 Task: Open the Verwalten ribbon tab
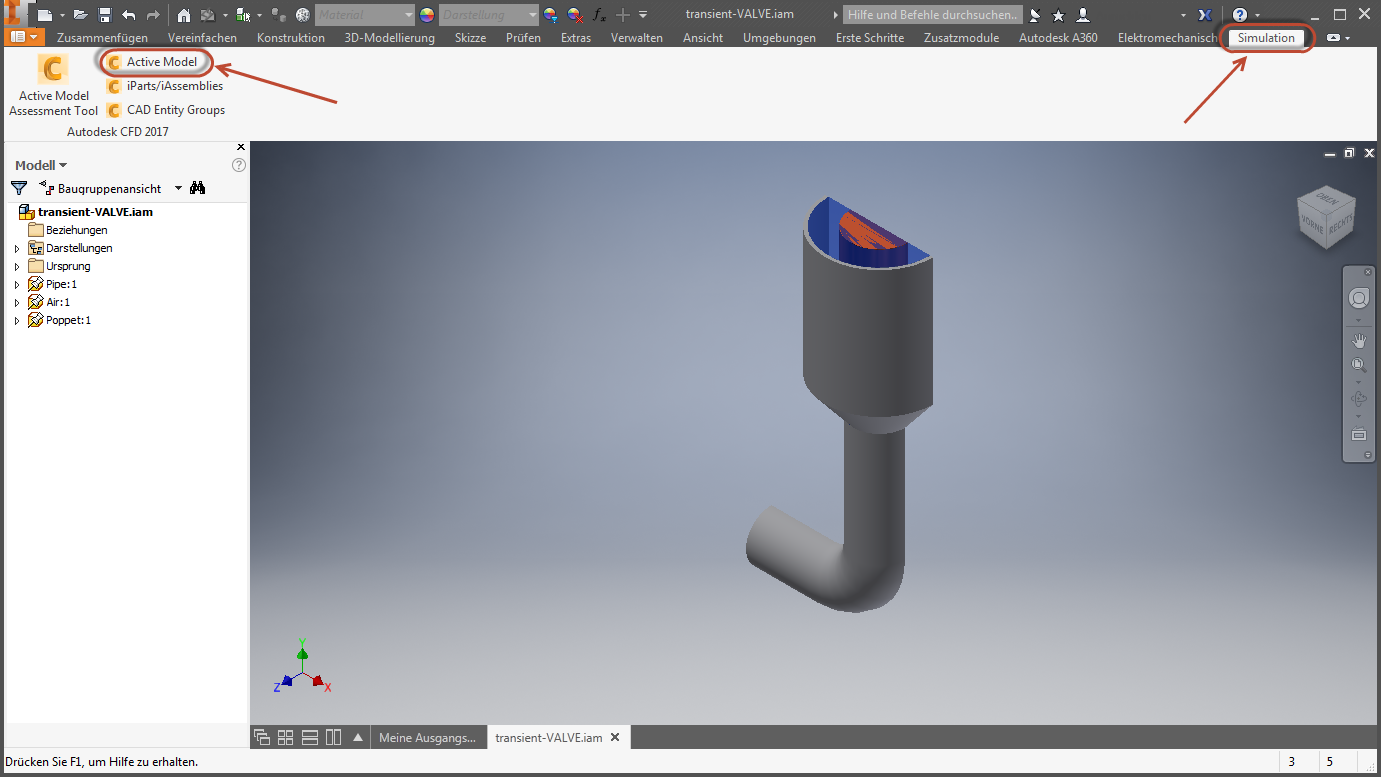pyautogui.click(x=637, y=38)
